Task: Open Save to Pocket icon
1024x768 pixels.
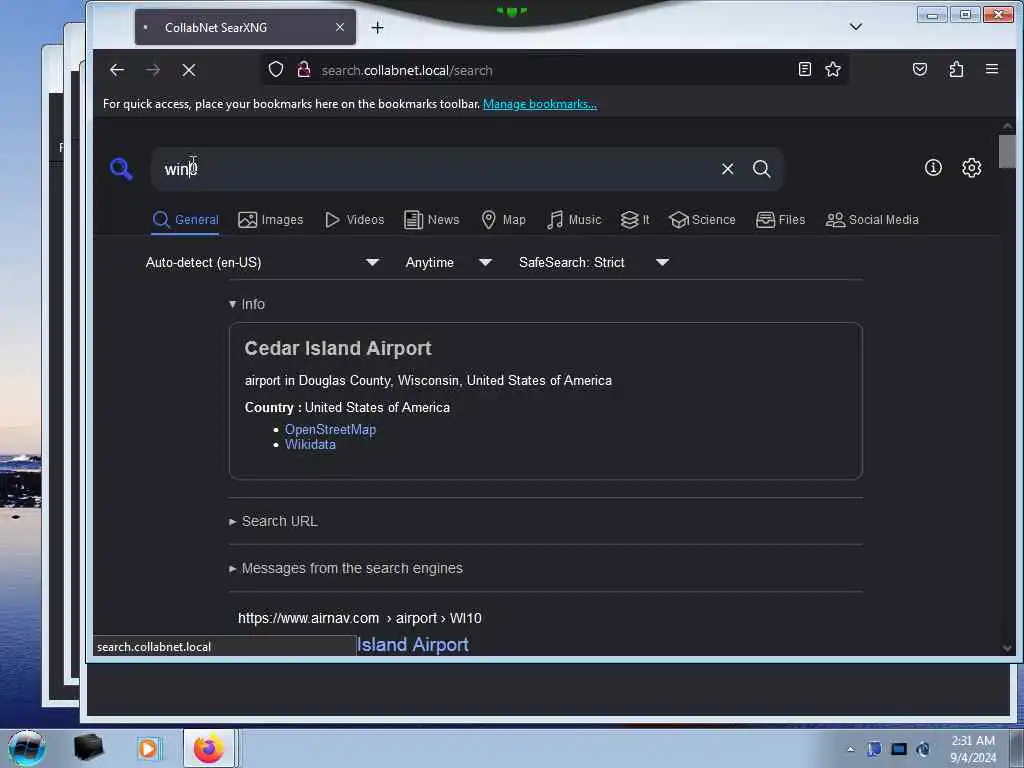Action: pyautogui.click(x=920, y=69)
